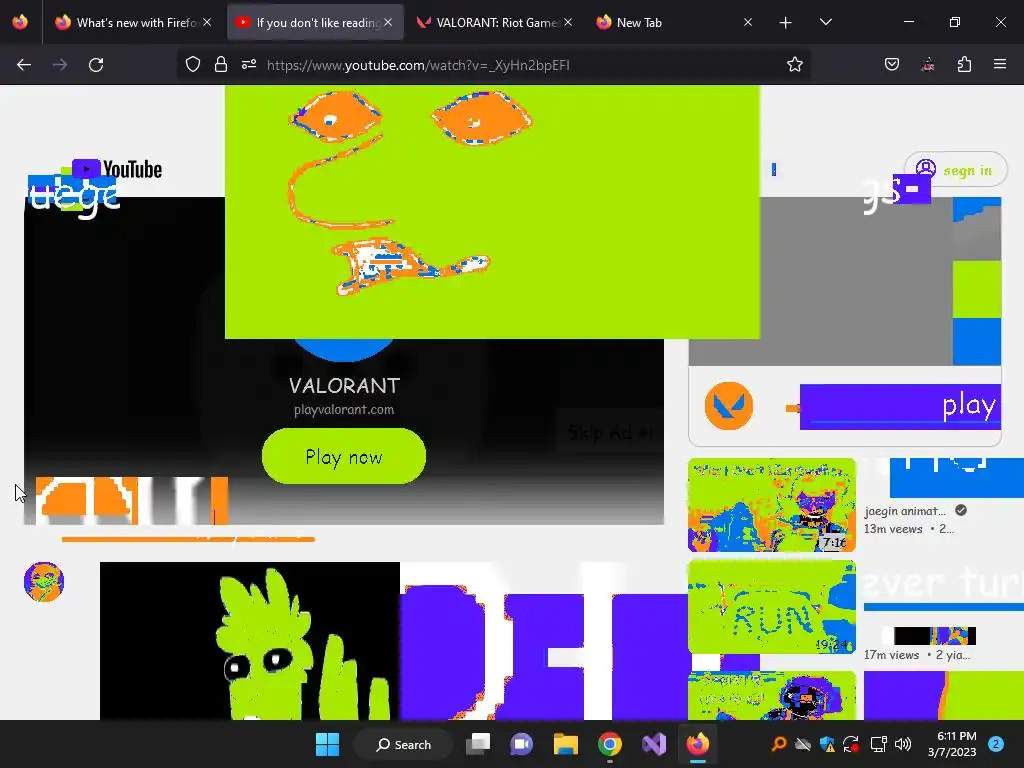1024x768 pixels.
Task: Click the Valorant logo in the ad card
Action: (729, 406)
